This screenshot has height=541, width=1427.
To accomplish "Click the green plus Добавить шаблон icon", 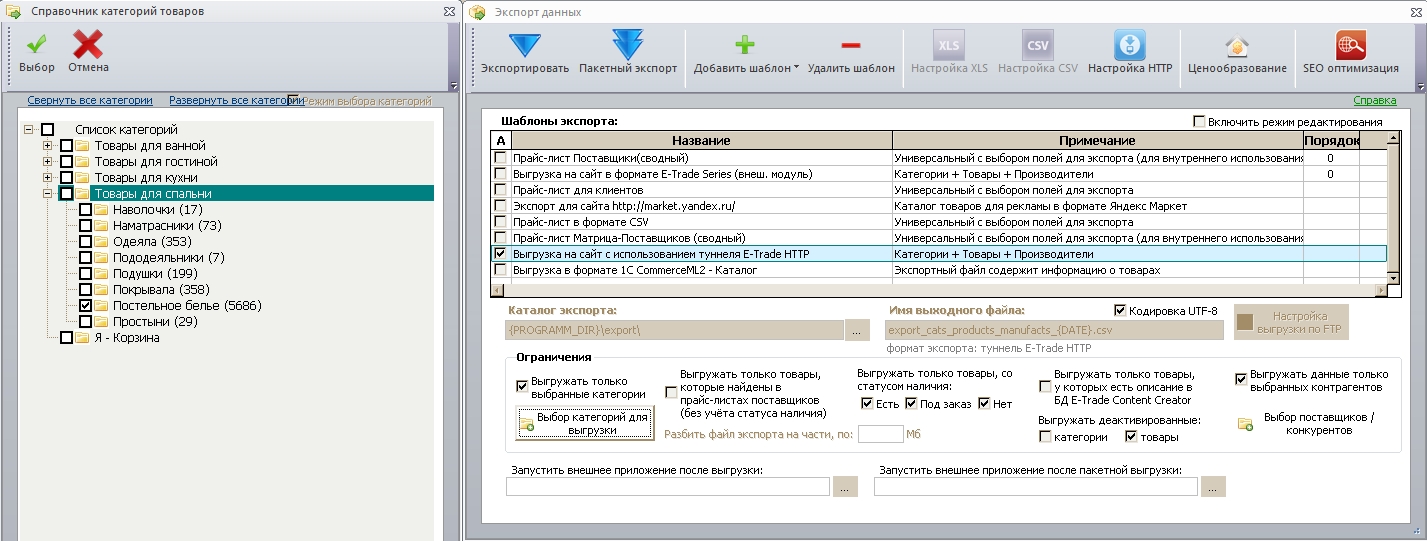I will (x=745, y=45).
